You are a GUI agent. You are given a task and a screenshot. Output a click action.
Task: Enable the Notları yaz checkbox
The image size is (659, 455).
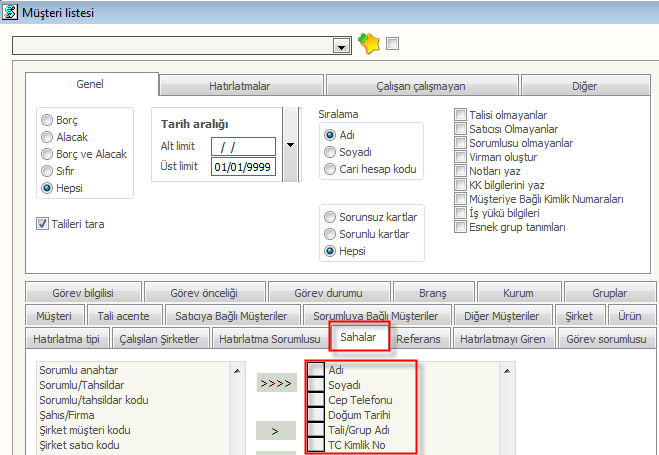coord(461,172)
